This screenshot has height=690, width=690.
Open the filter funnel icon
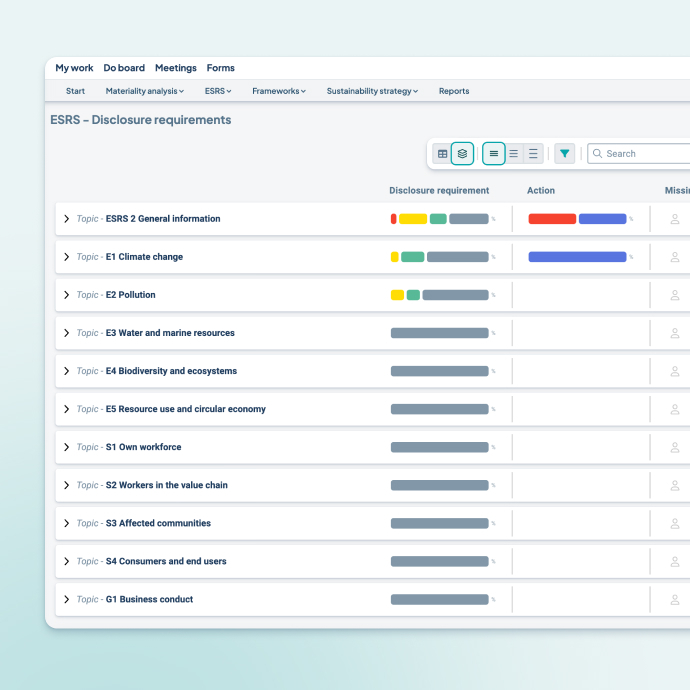point(565,154)
